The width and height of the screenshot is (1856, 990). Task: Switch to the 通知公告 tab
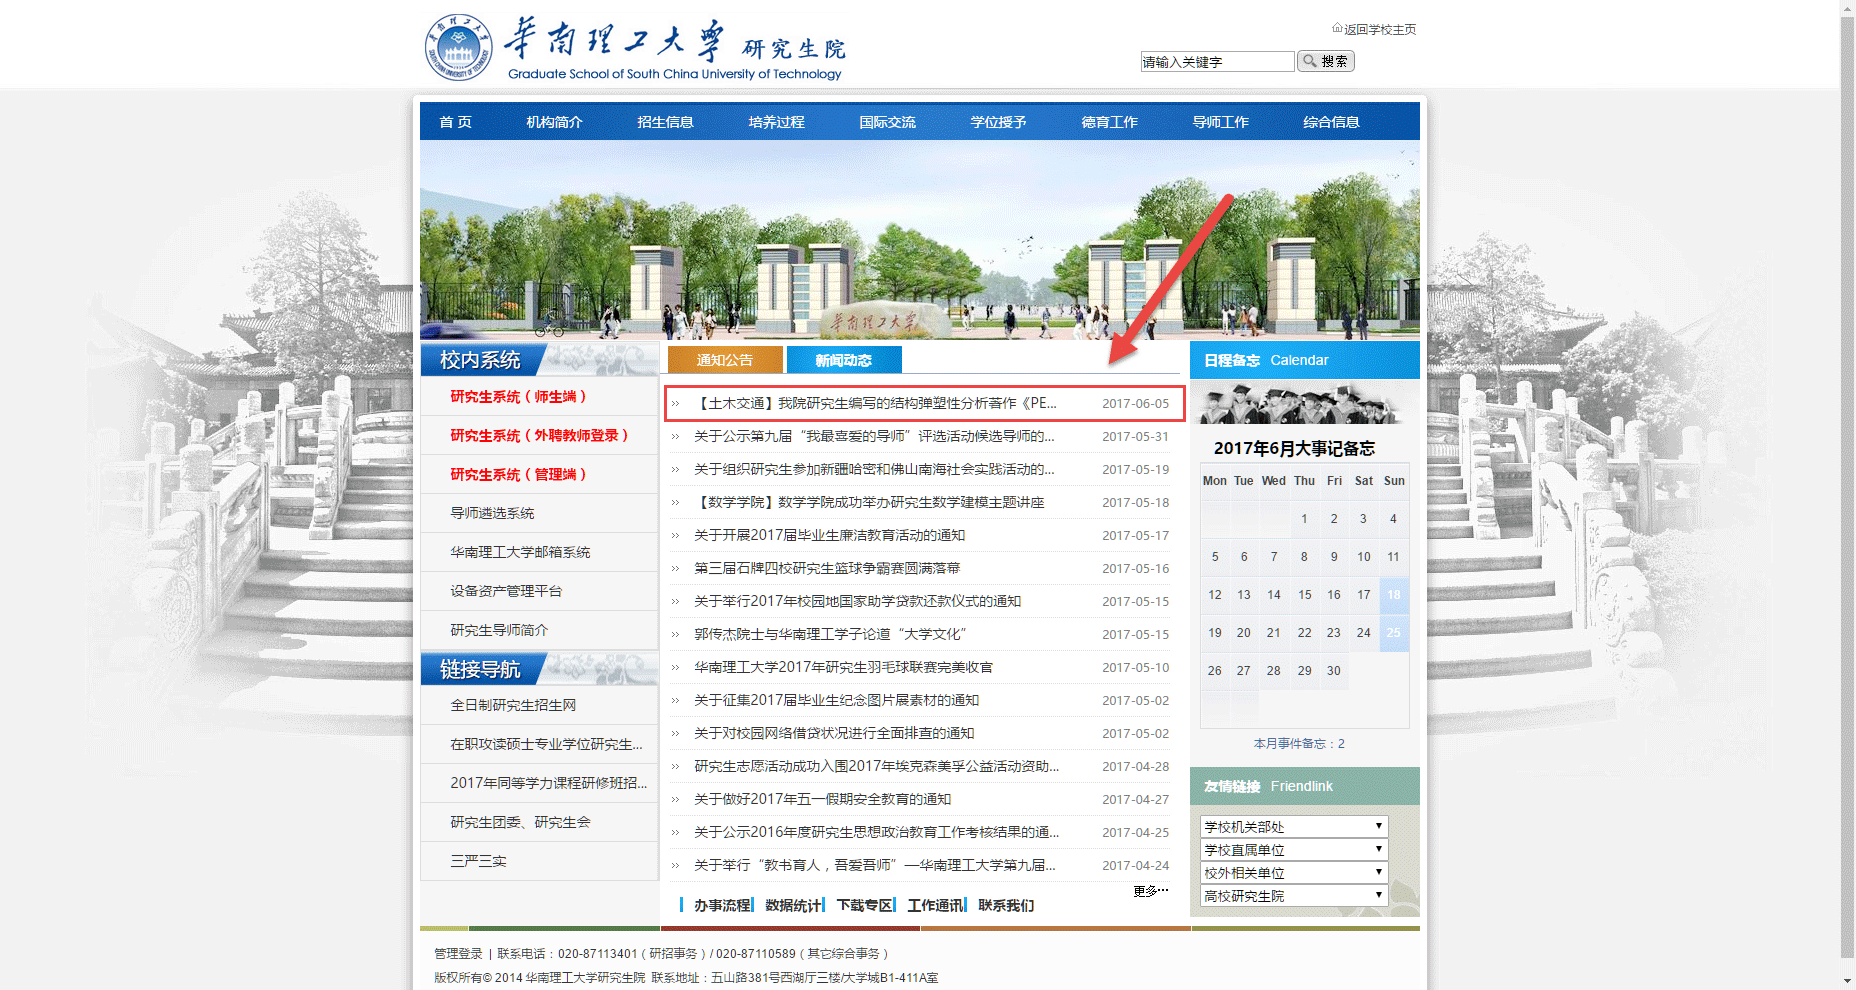click(x=725, y=360)
